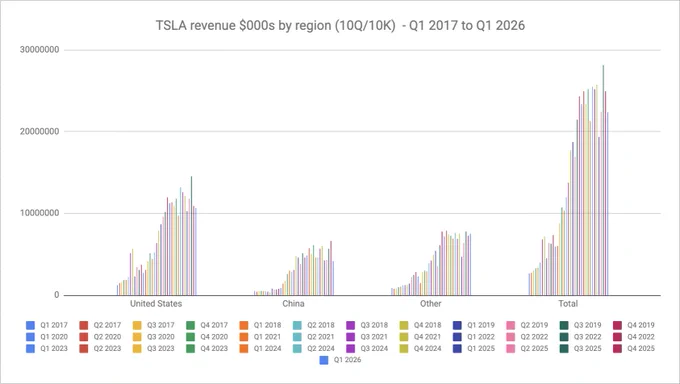
Task: Select the Q3 2024 legend label
Action: (374, 348)
